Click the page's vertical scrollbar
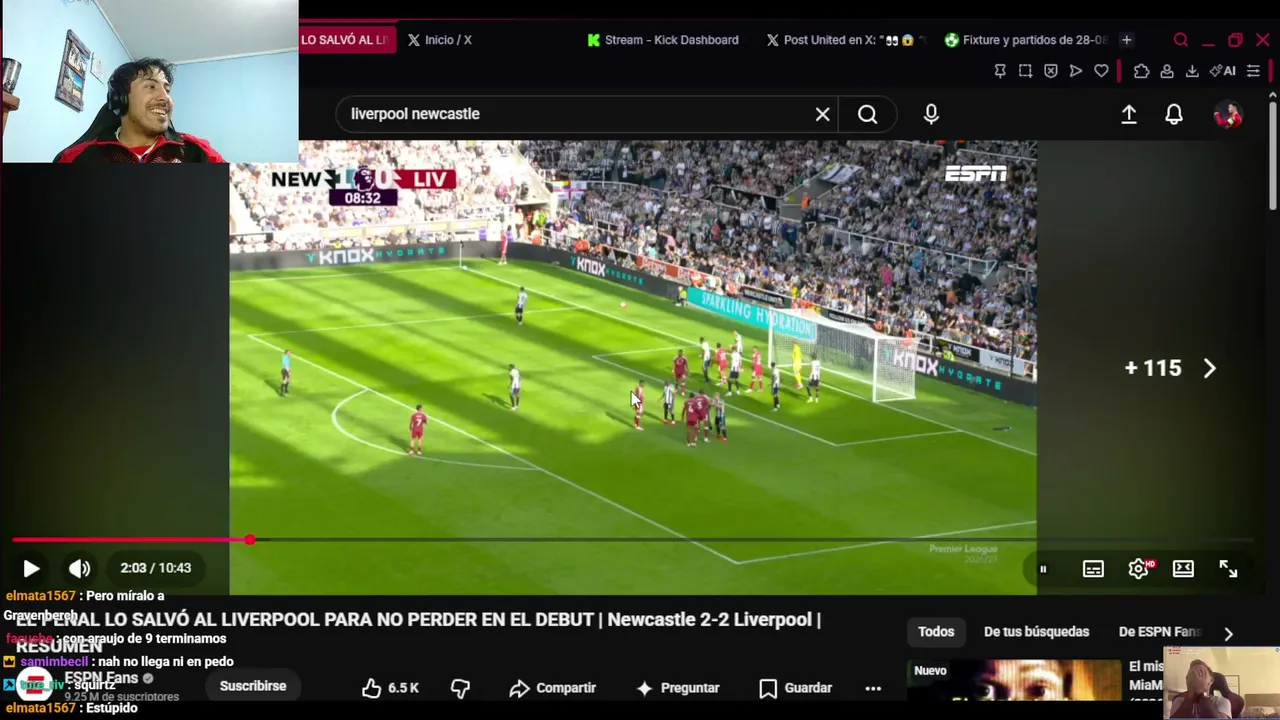 click(1272, 155)
